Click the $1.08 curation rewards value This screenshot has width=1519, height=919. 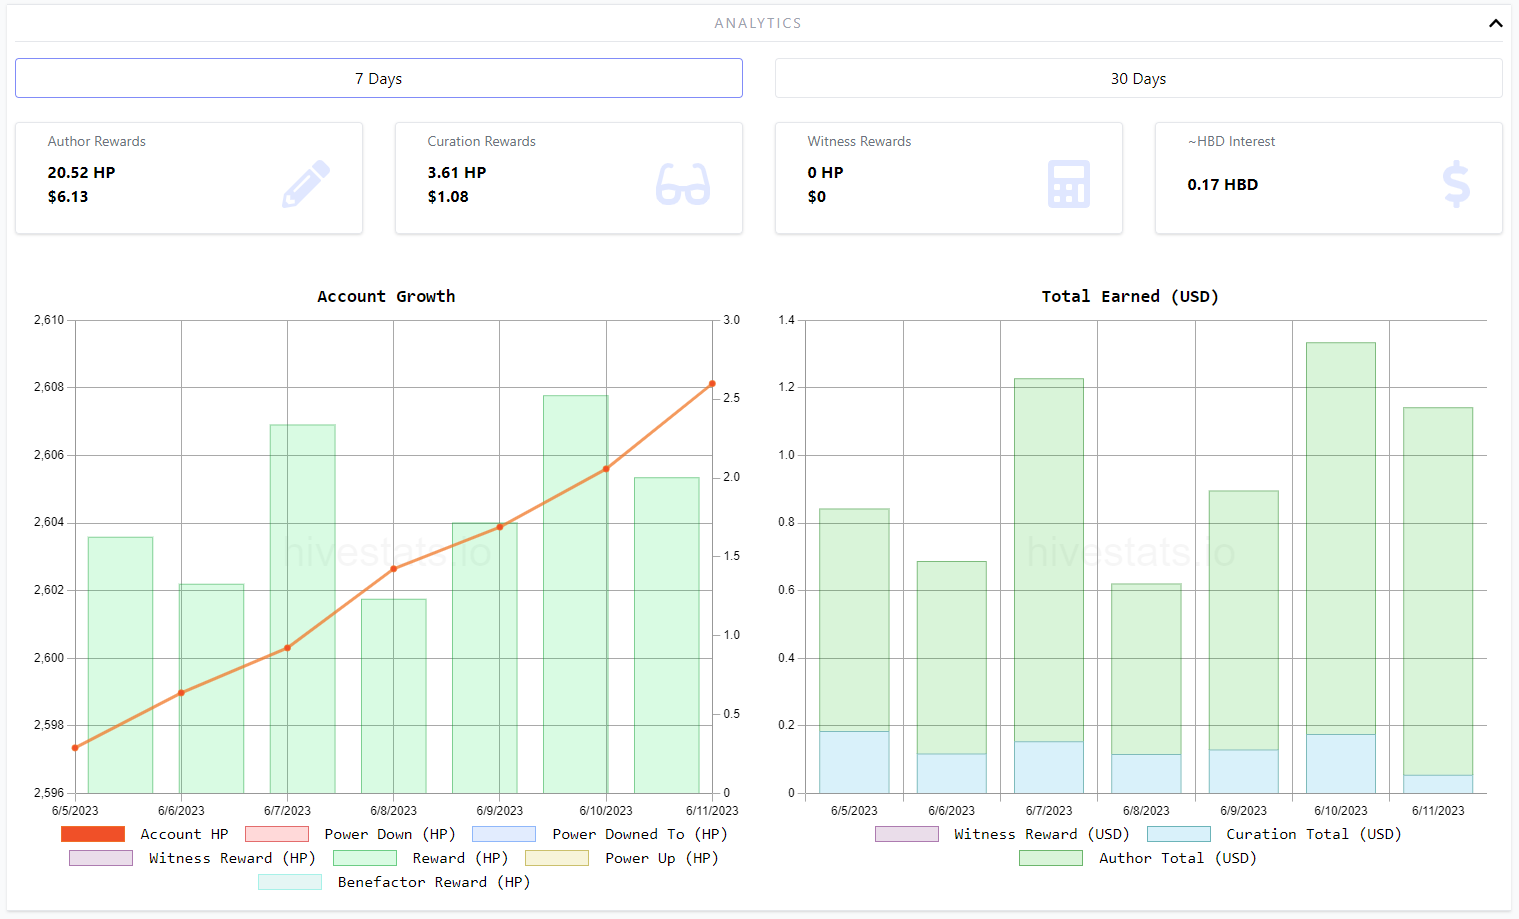pyautogui.click(x=448, y=196)
